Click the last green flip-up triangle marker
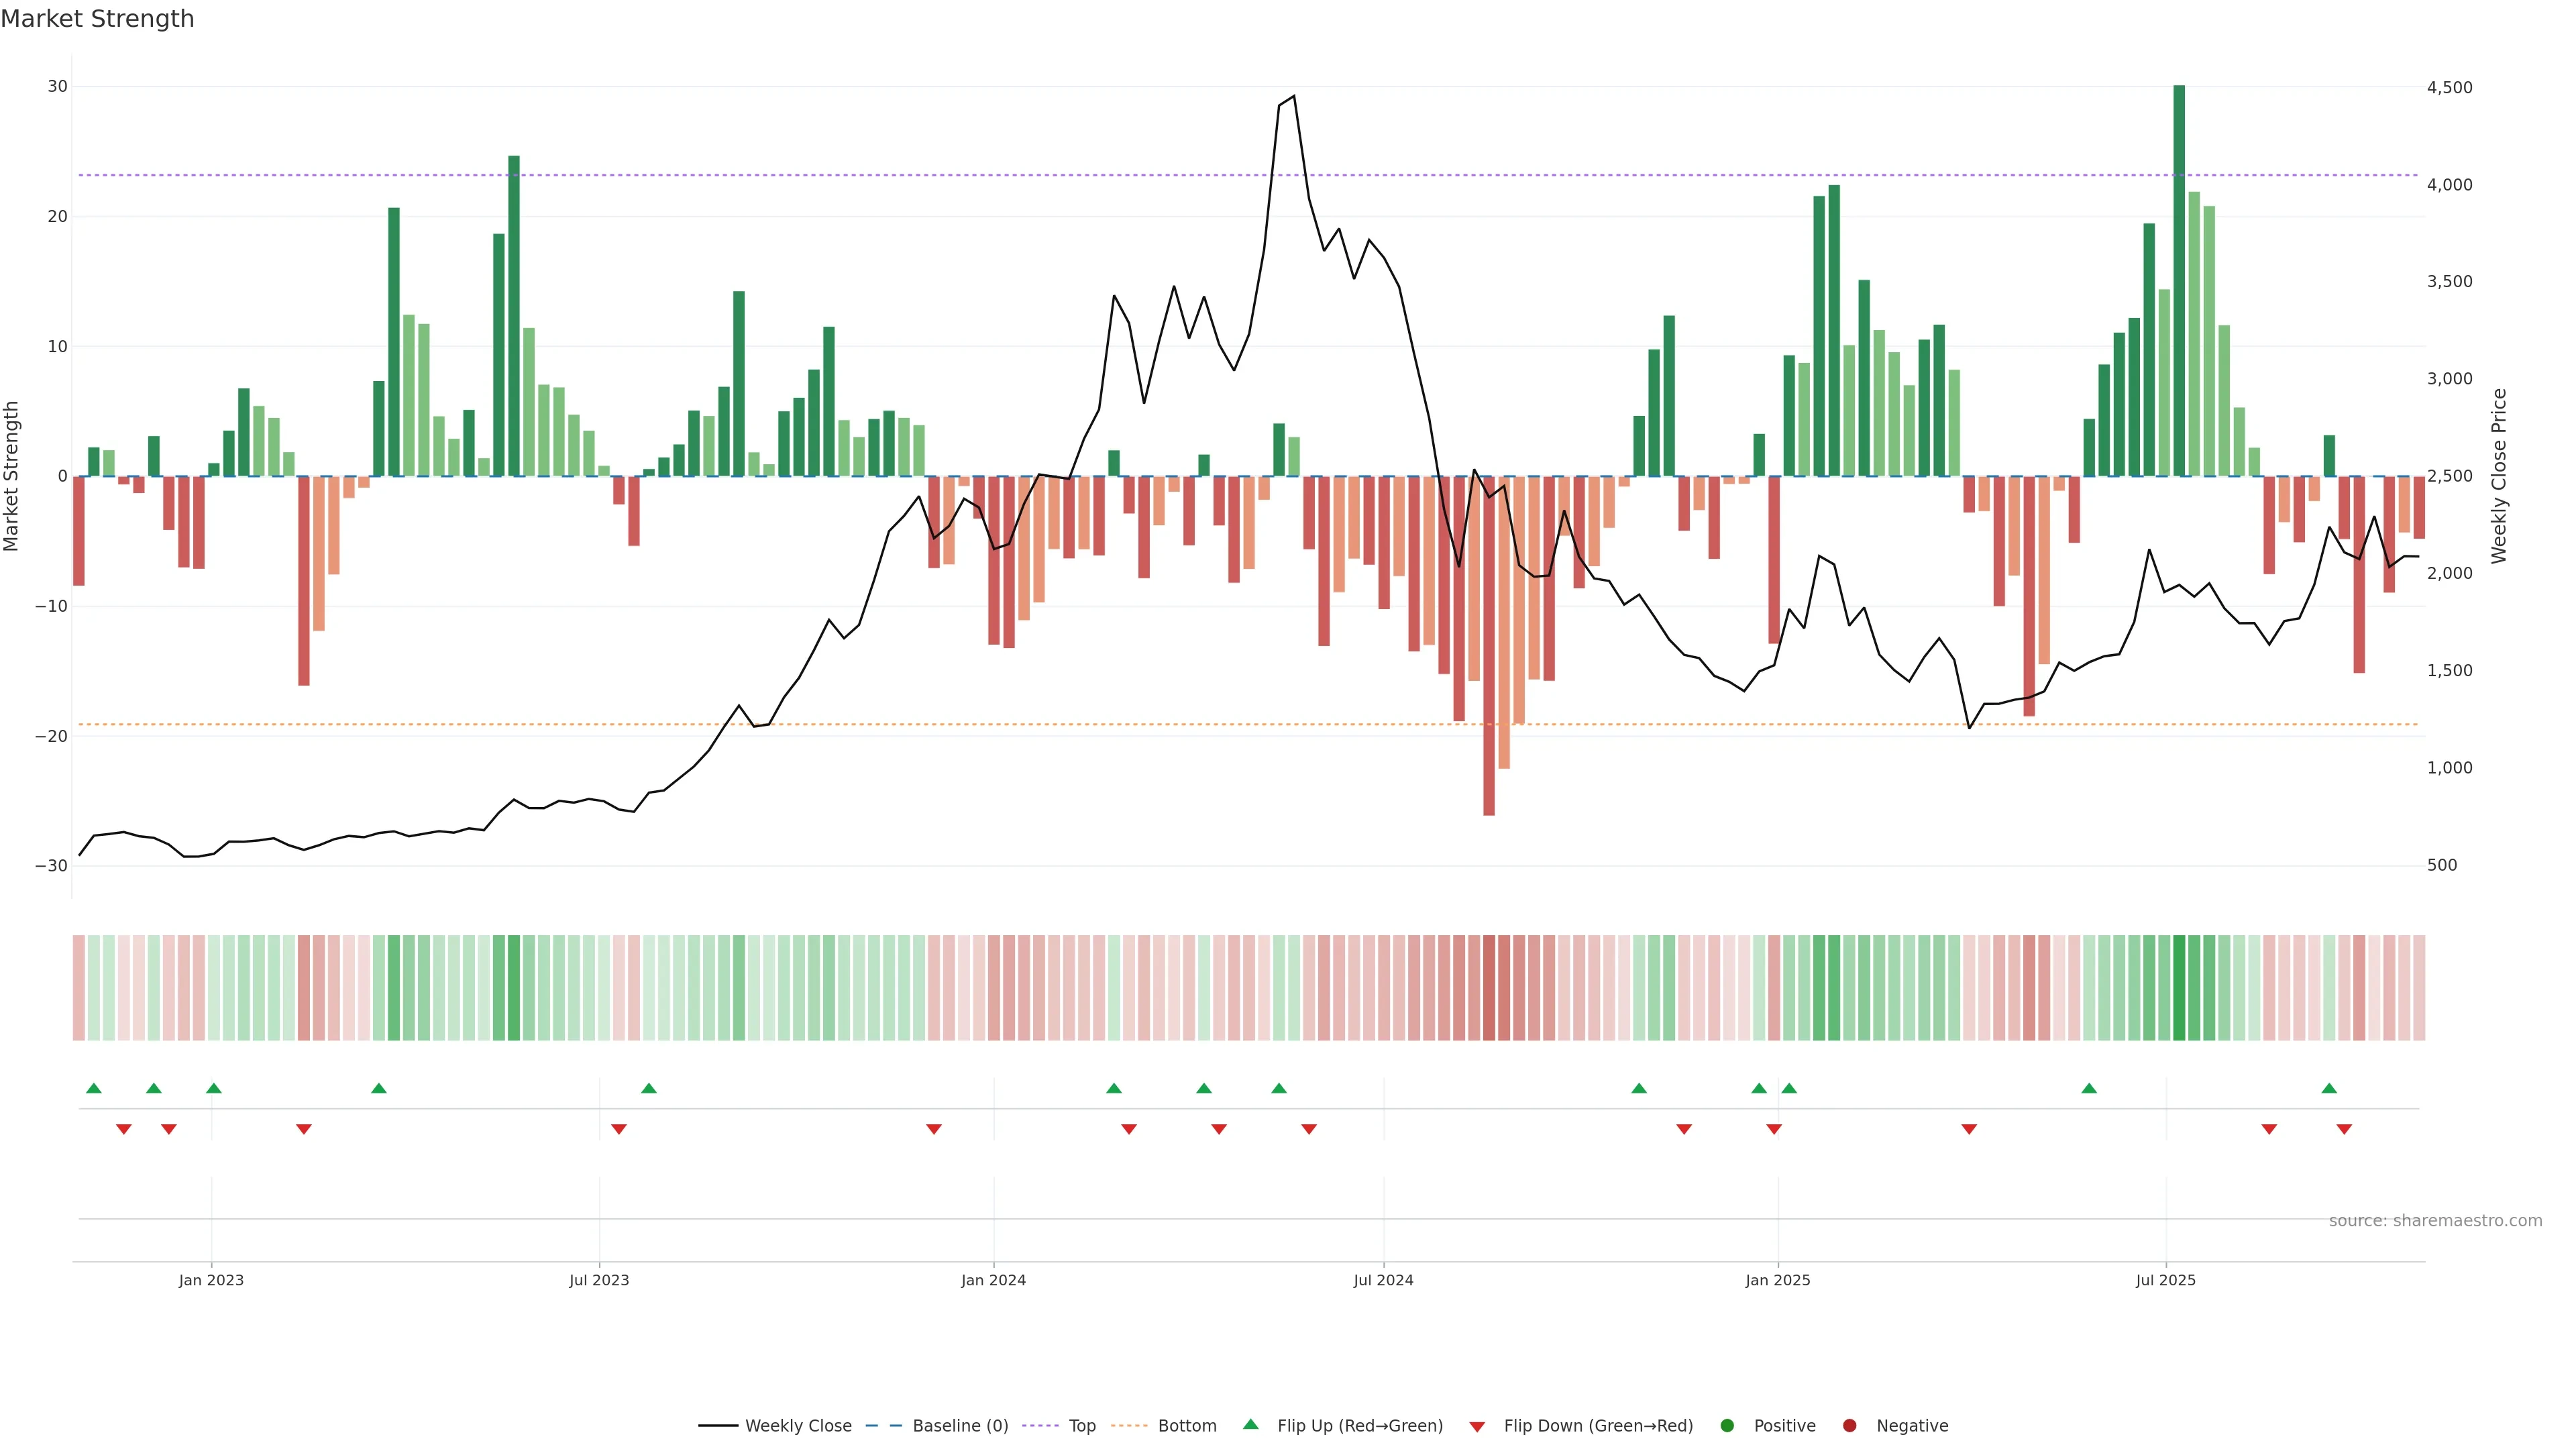Image resolution: width=2576 pixels, height=1449 pixels. pyautogui.click(x=2329, y=1088)
